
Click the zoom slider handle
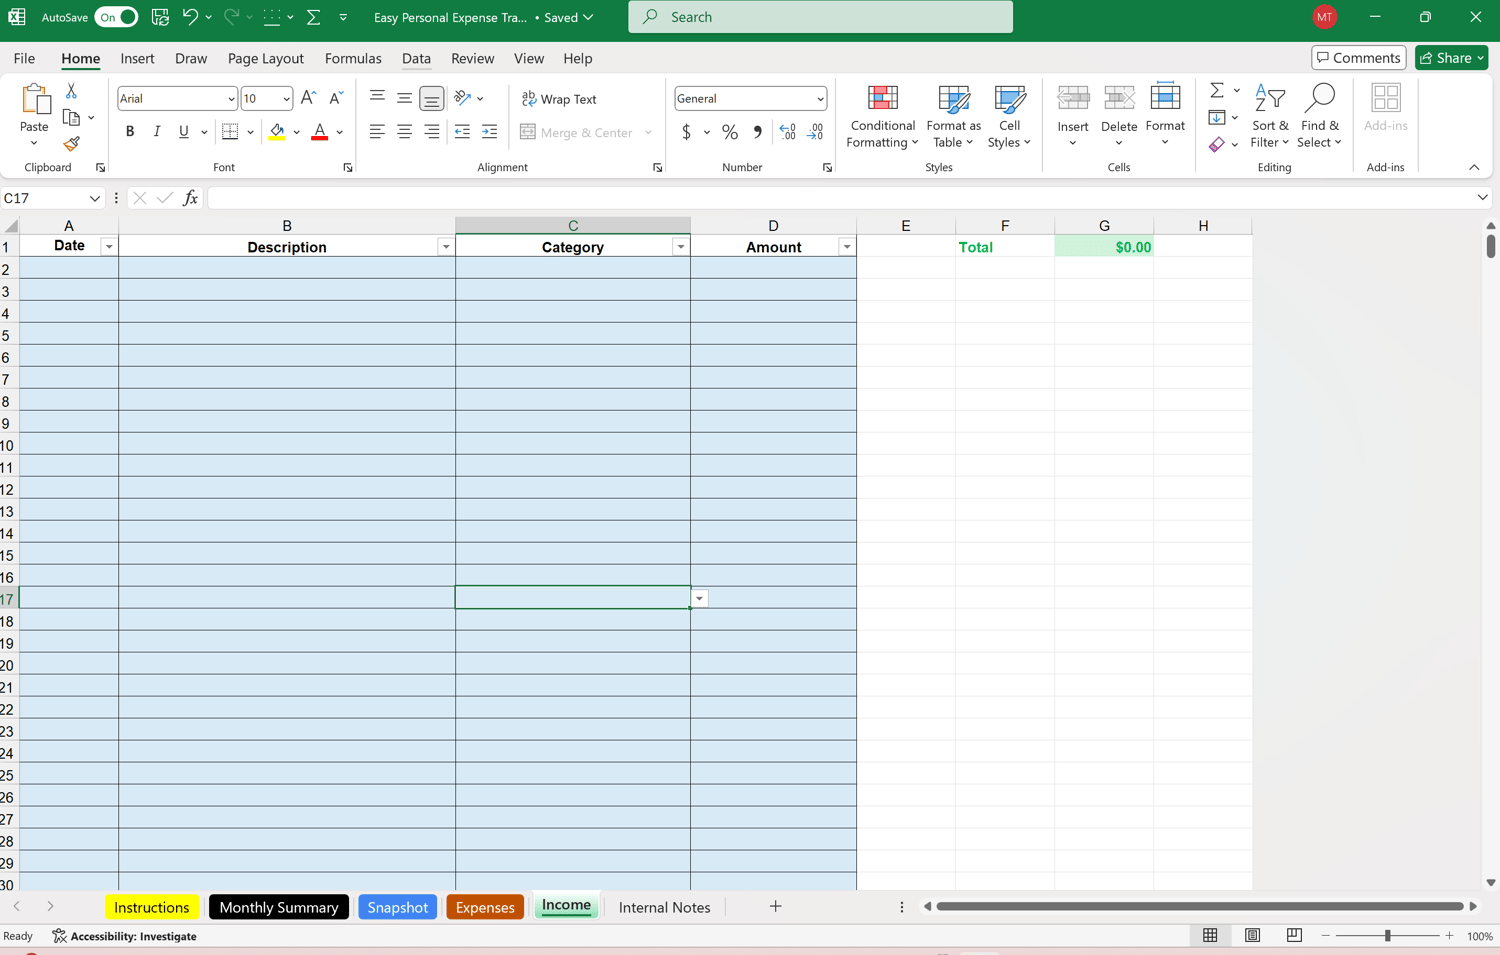point(1388,936)
